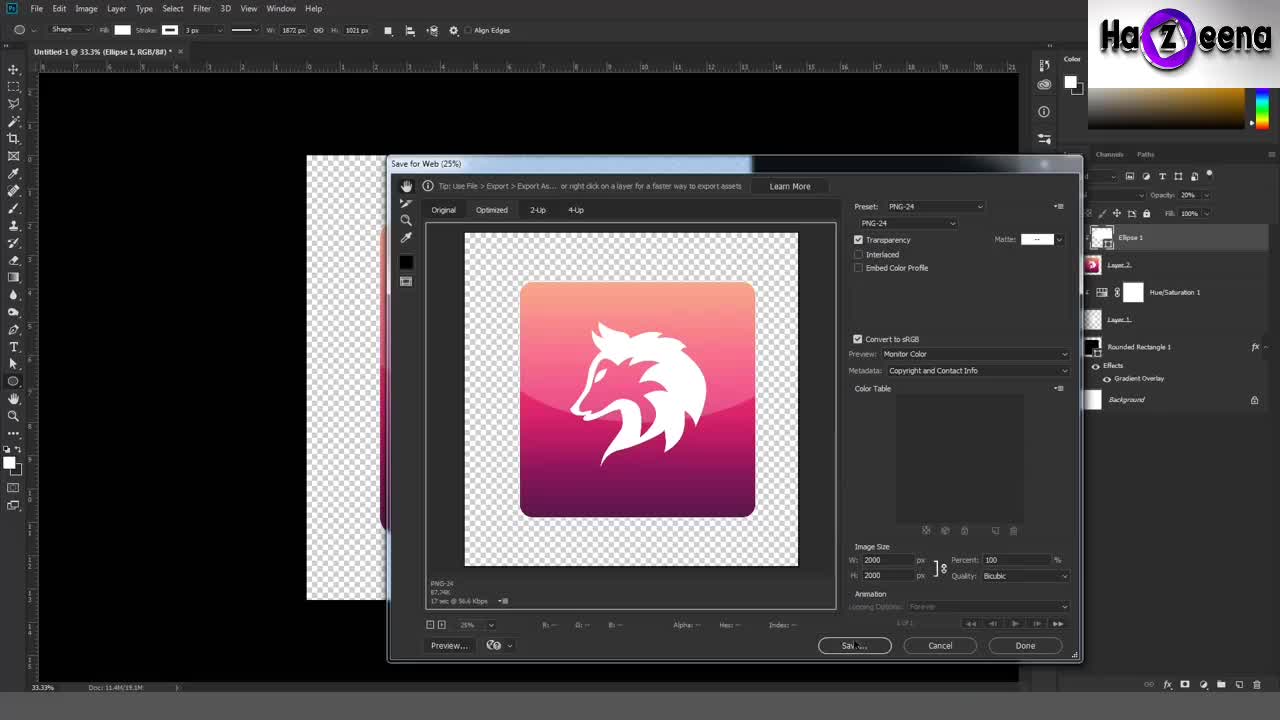Toggle the Transparency checkbox
The width and height of the screenshot is (1280, 720).
tap(858, 240)
